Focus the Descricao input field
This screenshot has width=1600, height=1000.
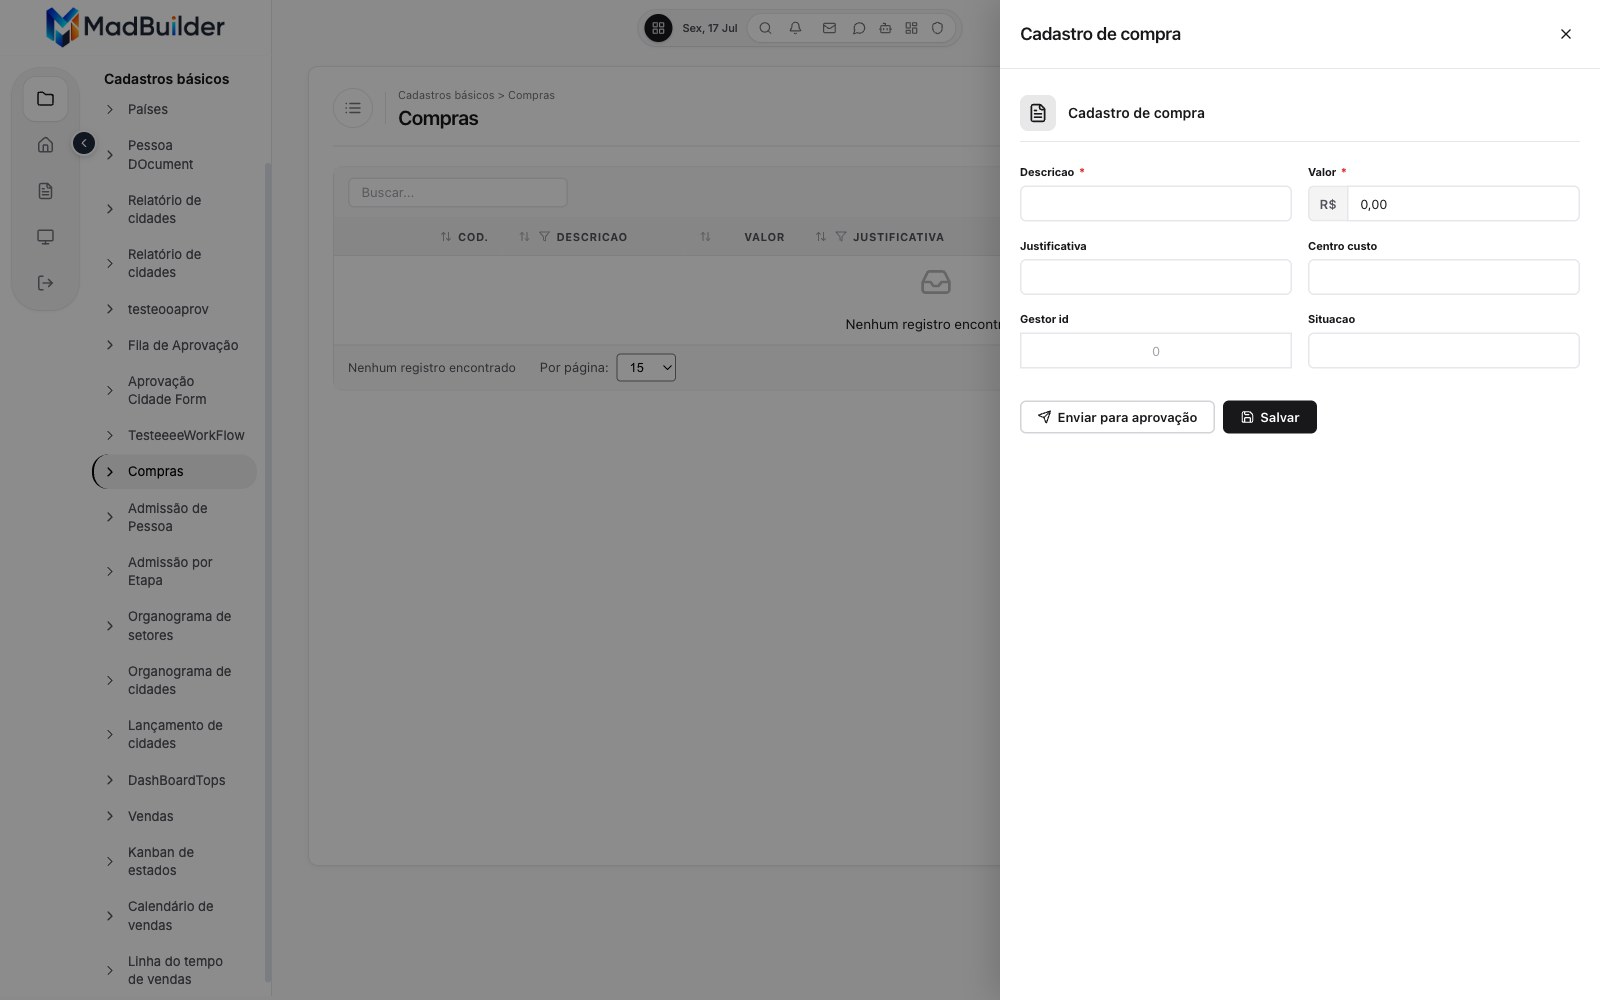pos(1155,204)
